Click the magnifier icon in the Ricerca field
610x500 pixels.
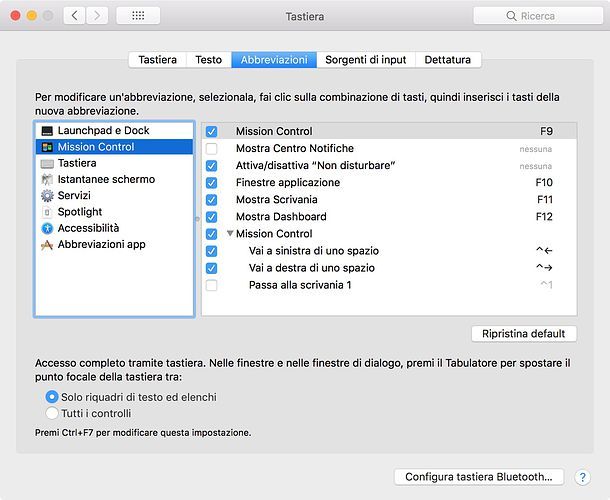pos(511,16)
